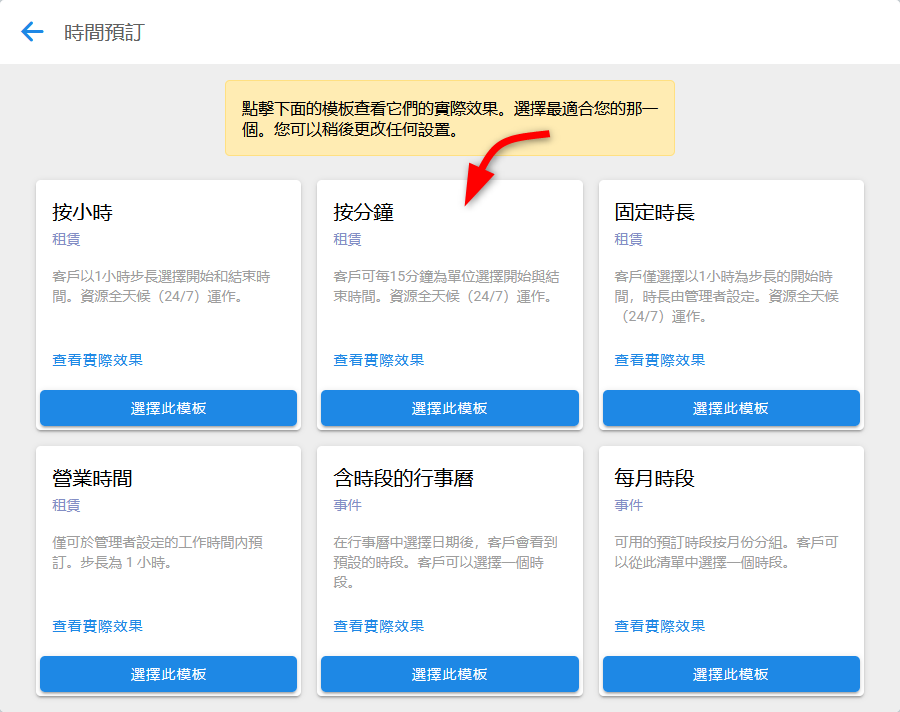The image size is (900, 712).
Task: Click the 含時段的行事曆 card title
Action: click(x=403, y=479)
